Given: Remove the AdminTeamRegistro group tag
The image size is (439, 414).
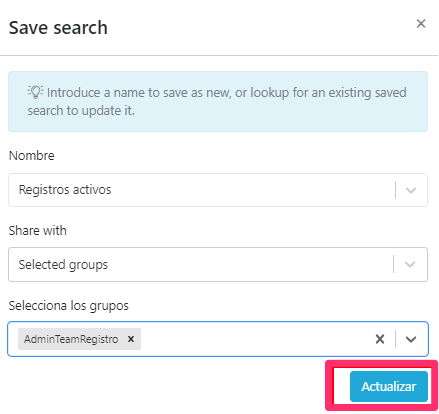Looking at the screenshot, I should coord(131,339).
